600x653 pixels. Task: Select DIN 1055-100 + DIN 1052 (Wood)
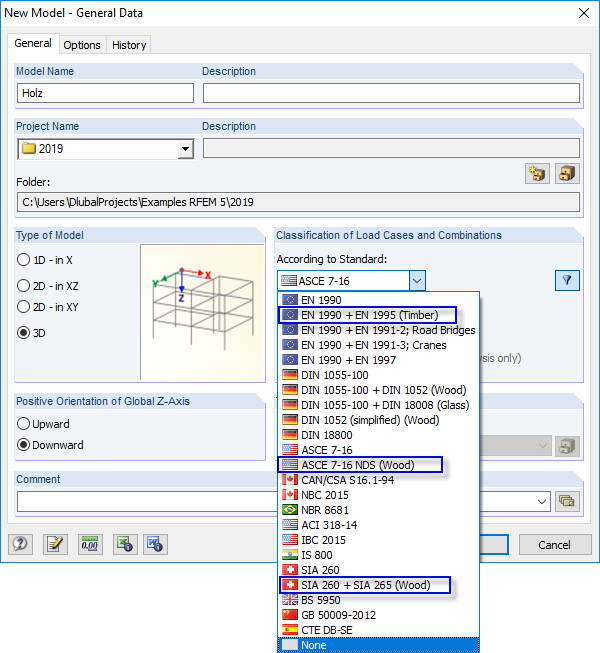378,390
